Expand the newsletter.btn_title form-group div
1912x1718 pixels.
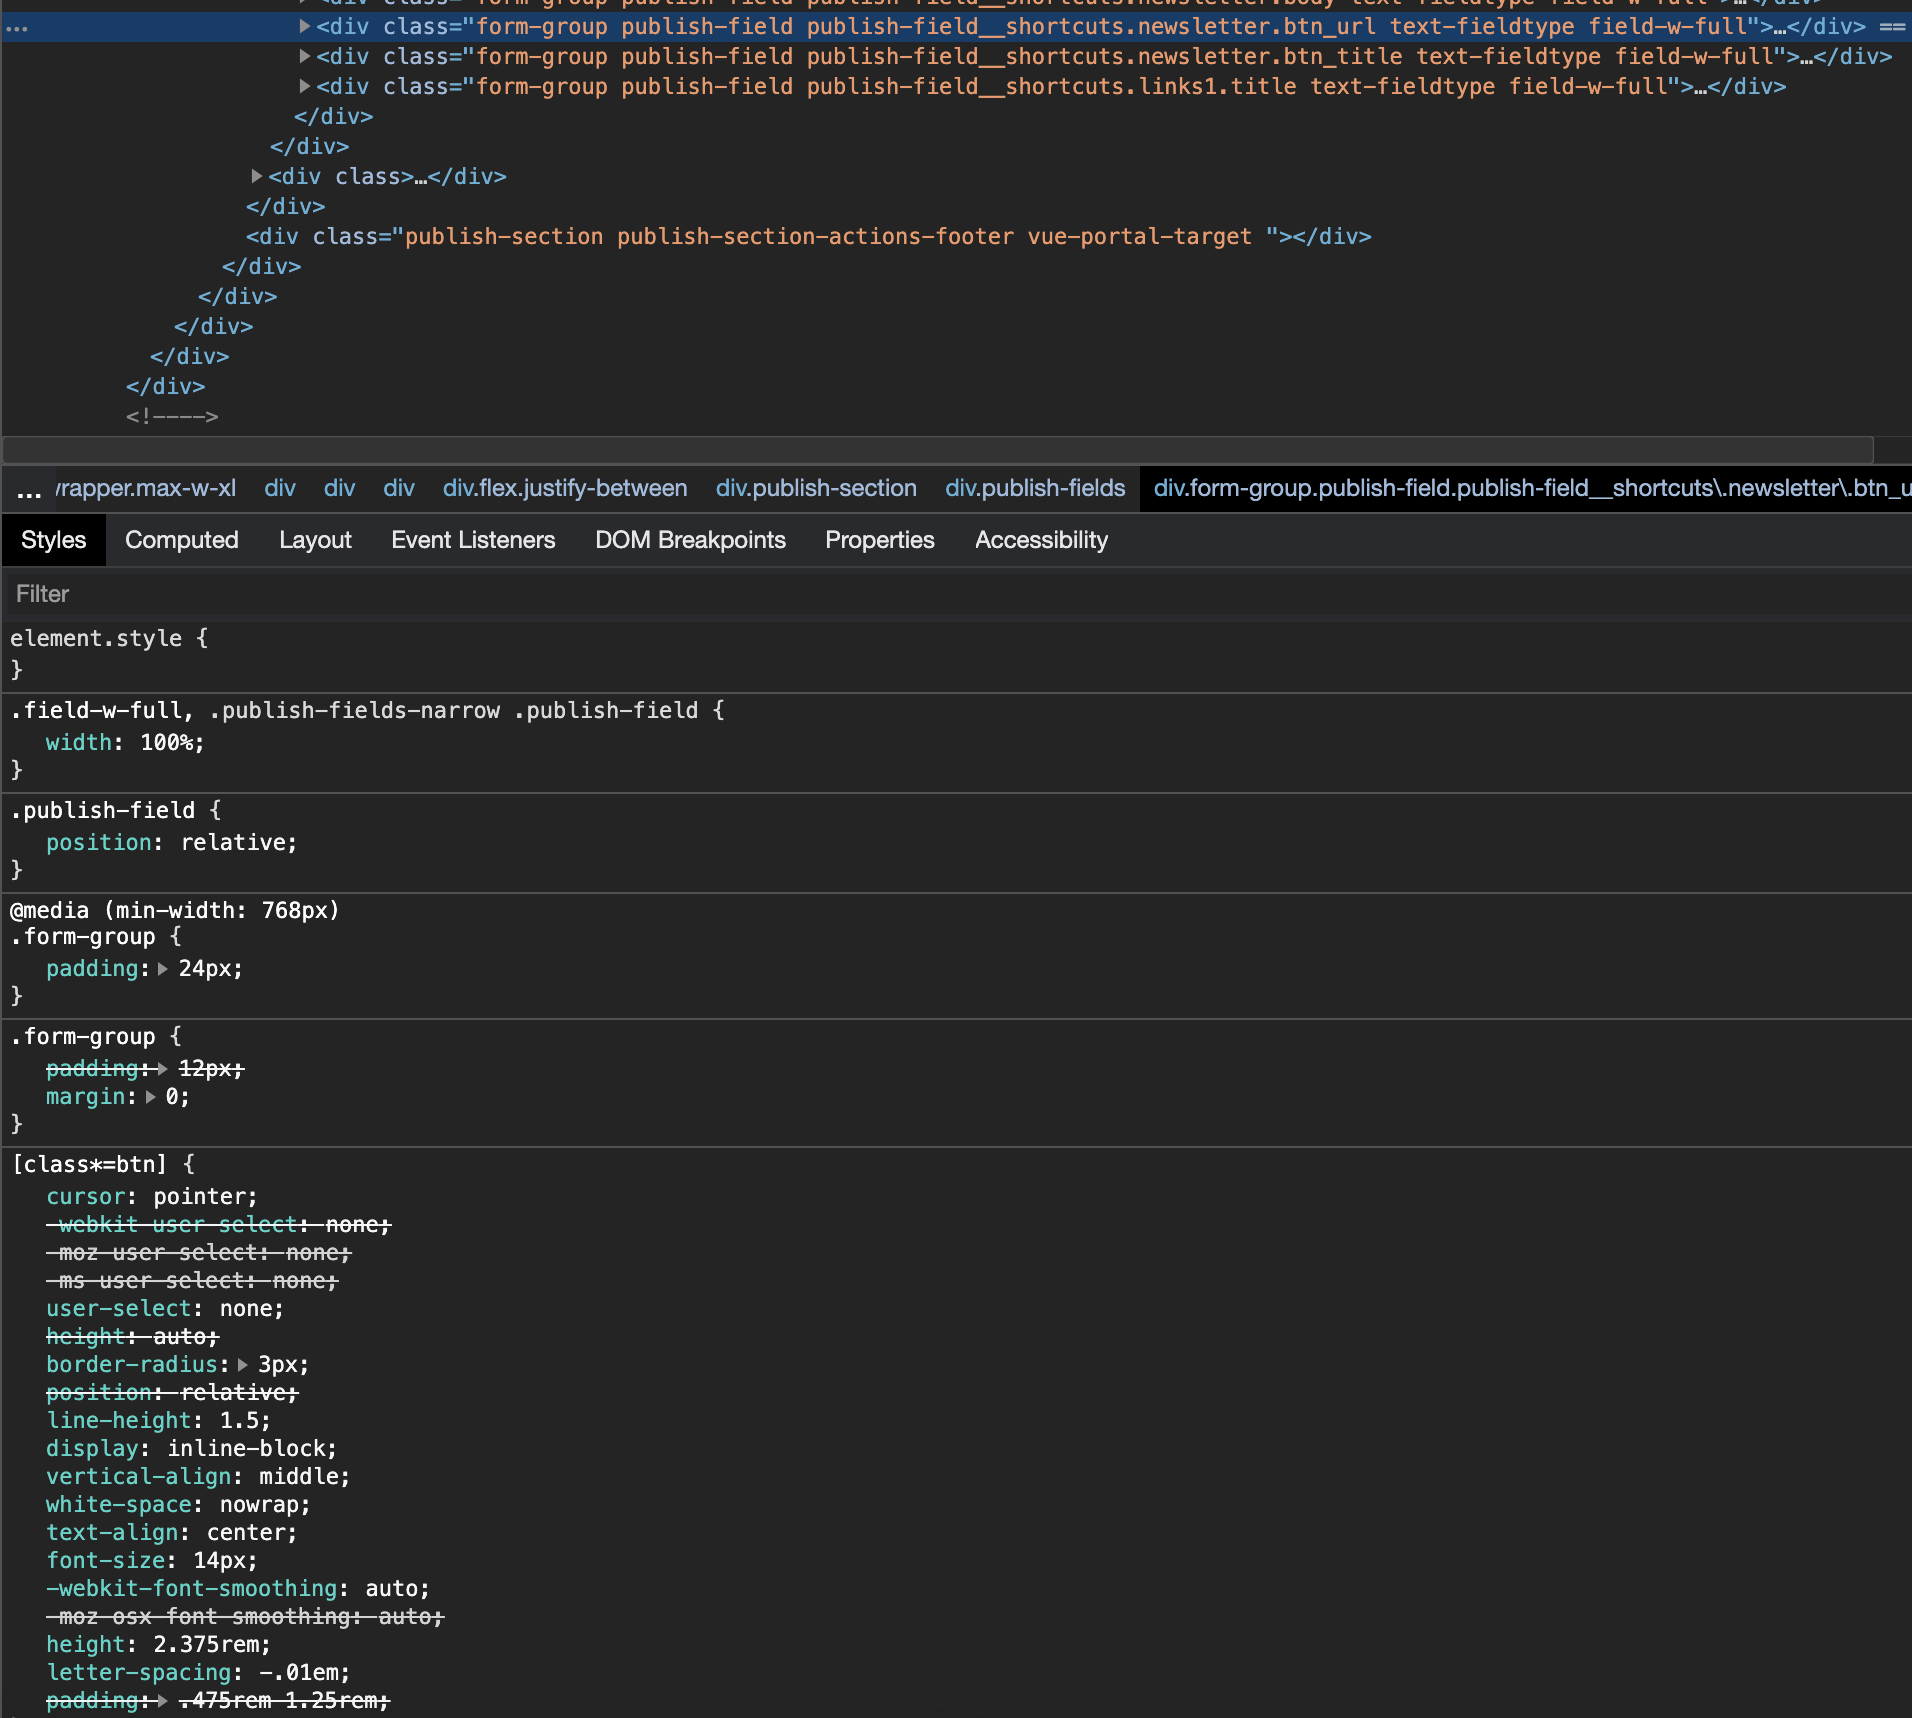pyautogui.click(x=305, y=57)
